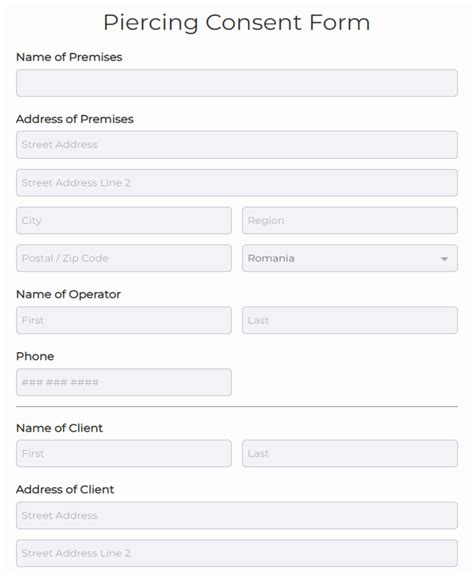Click the Name of Operator label

click(68, 294)
